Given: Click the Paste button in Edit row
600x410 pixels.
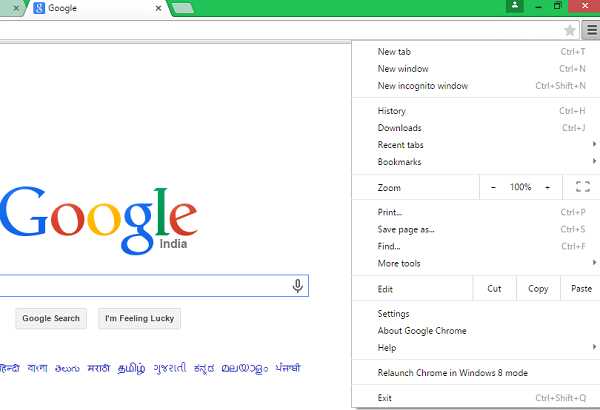Looking at the screenshot, I should (581, 289).
